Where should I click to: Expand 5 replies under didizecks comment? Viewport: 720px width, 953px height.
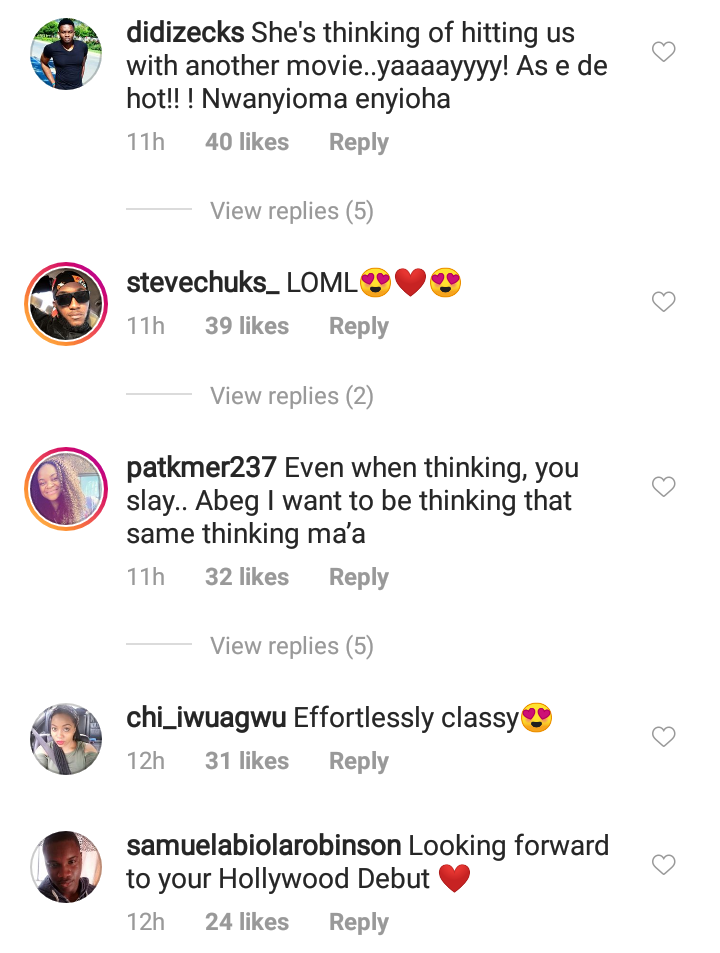pyautogui.click(x=291, y=211)
